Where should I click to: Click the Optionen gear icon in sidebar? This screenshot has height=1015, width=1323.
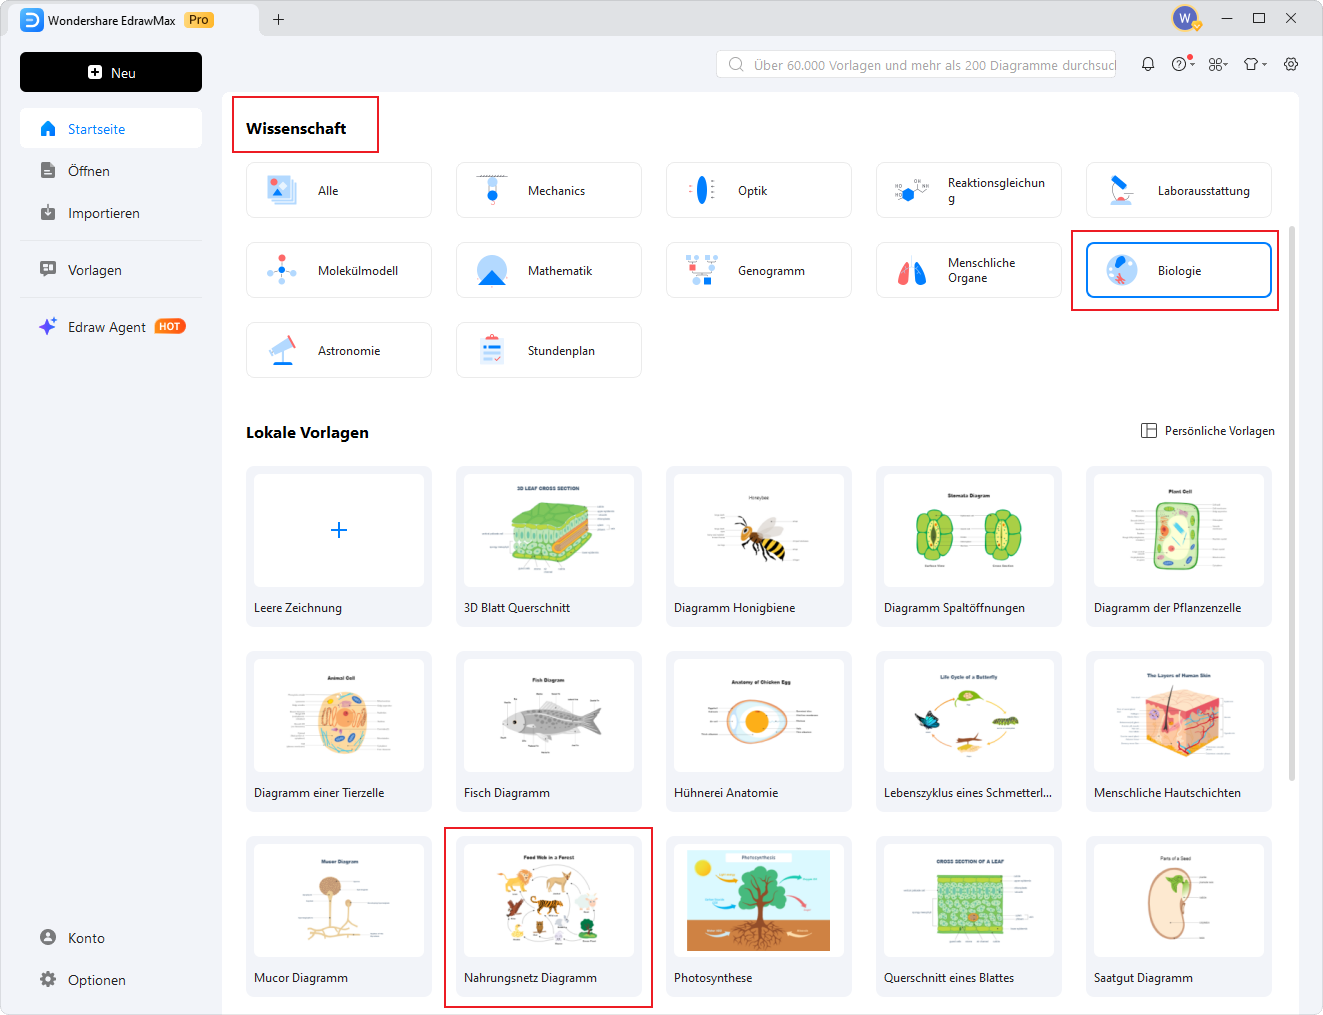[48, 980]
